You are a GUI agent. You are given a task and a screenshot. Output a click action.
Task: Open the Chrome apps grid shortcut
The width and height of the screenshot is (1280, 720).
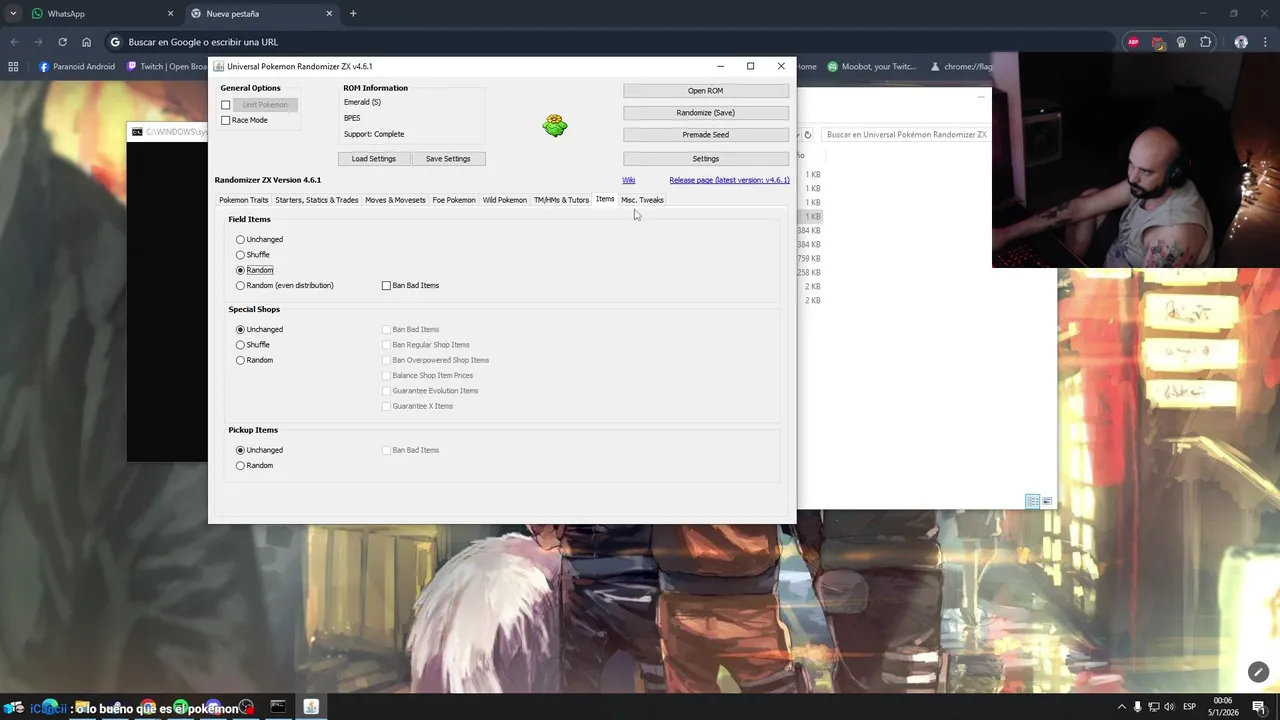[x=13, y=67]
